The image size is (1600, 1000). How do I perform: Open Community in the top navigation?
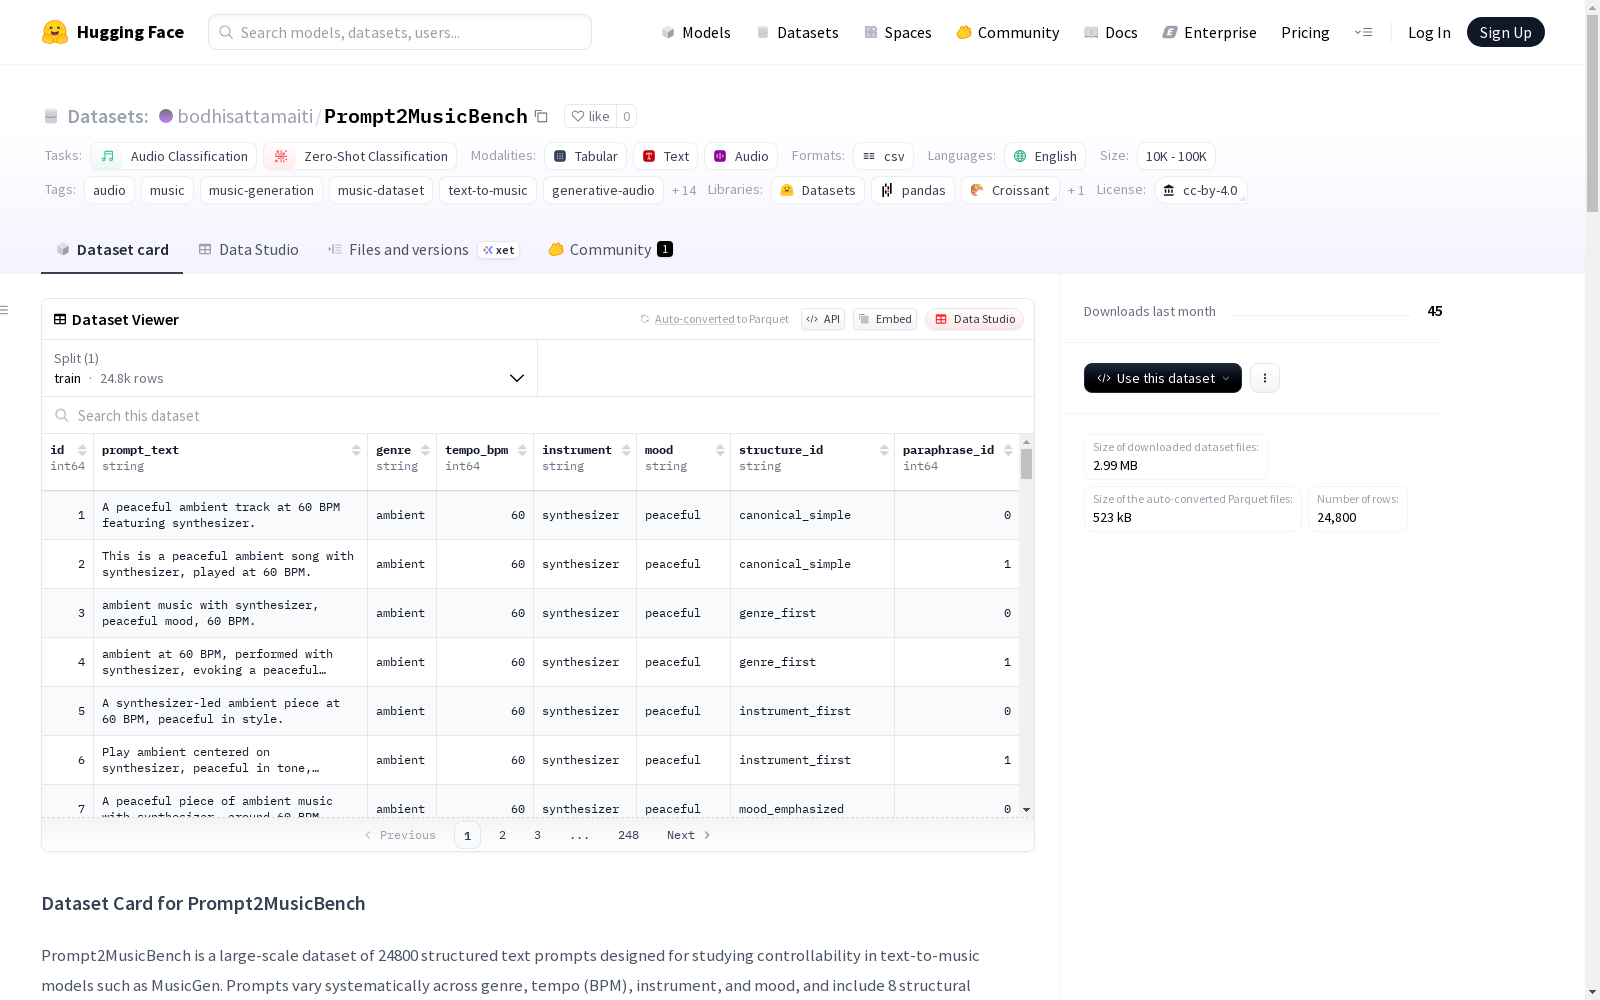[1007, 32]
